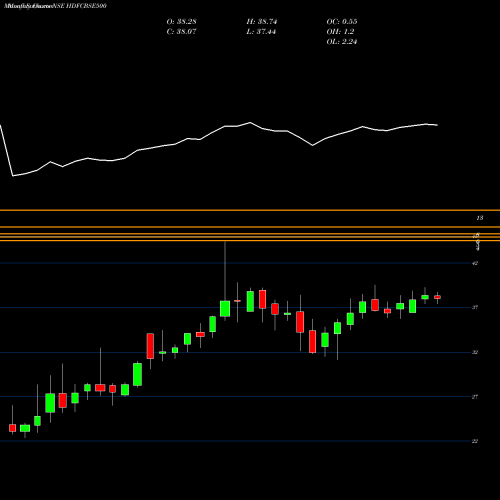Click the low price value L: 37.44

coord(261,32)
